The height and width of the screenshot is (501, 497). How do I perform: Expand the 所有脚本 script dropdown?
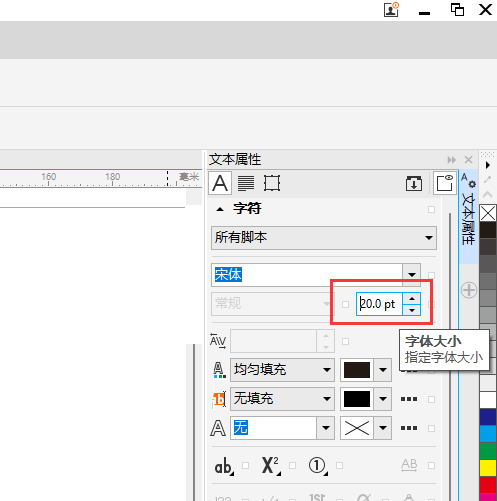324,238
